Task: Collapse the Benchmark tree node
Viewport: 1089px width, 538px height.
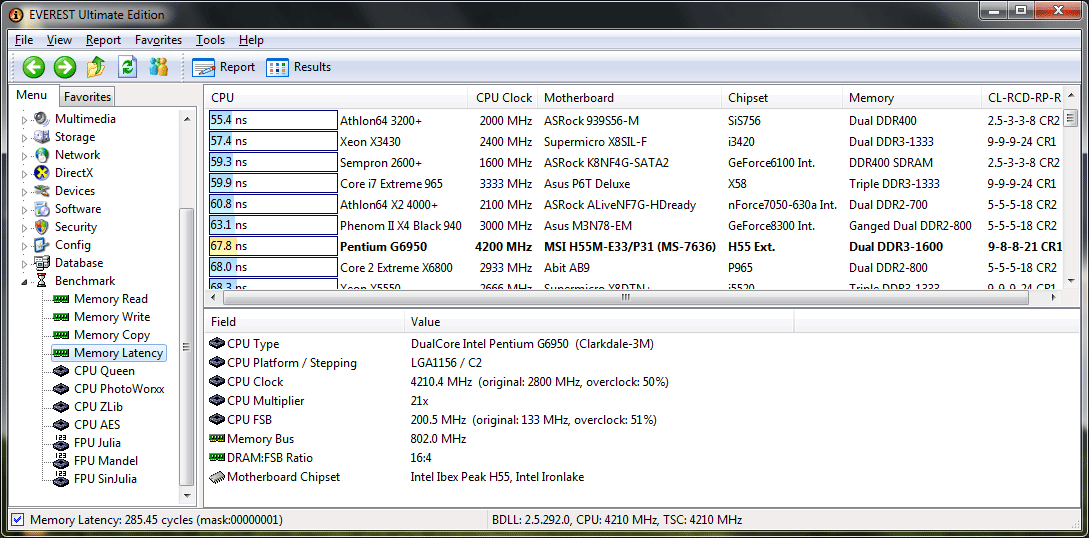Action: [x=24, y=282]
